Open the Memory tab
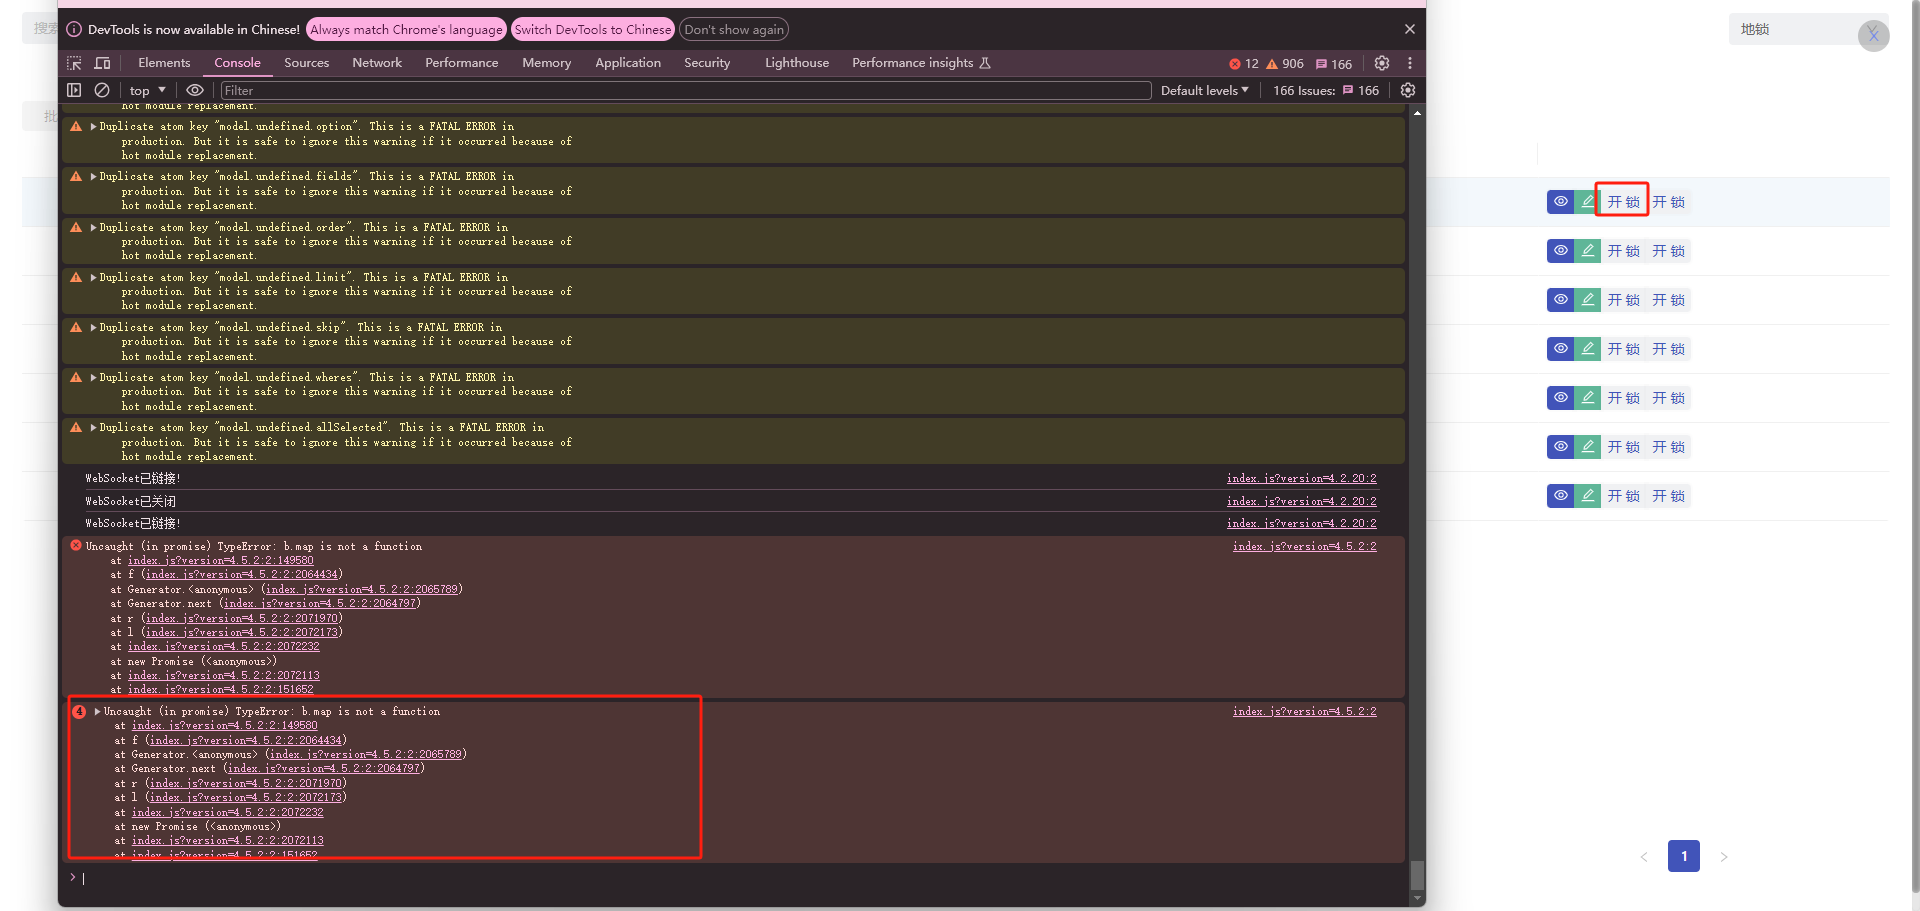The height and width of the screenshot is (911, 1920). [546, 63]
